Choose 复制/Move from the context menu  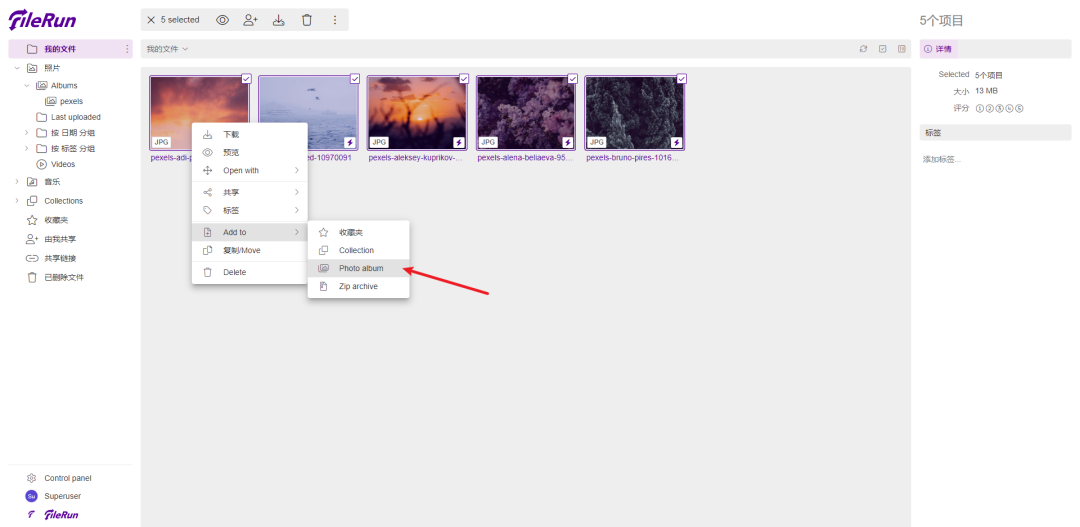[249, 250]
